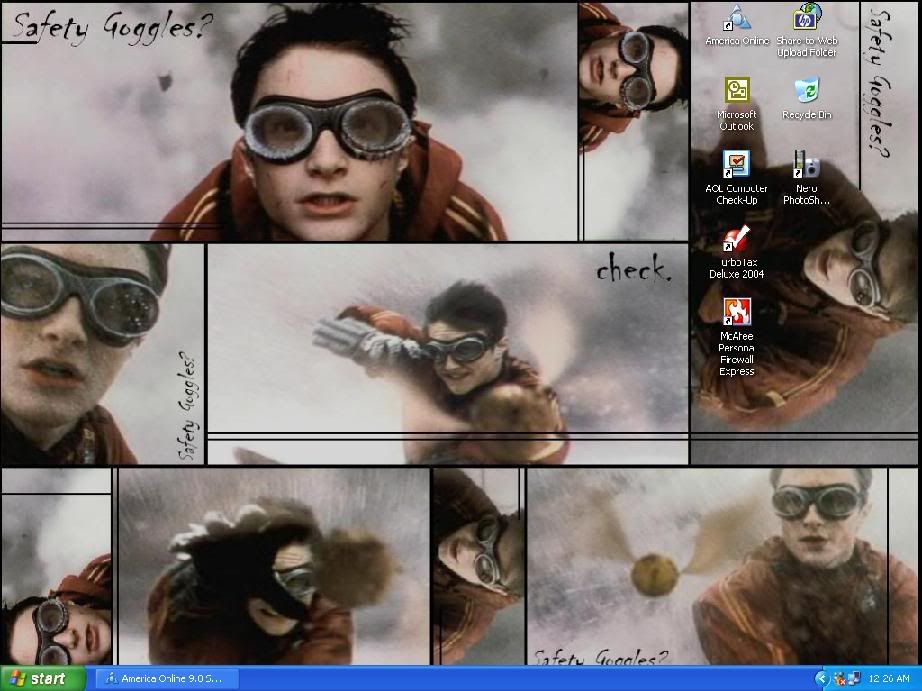
Task: Open the network connection tray icon
Action: click(853, 679)
